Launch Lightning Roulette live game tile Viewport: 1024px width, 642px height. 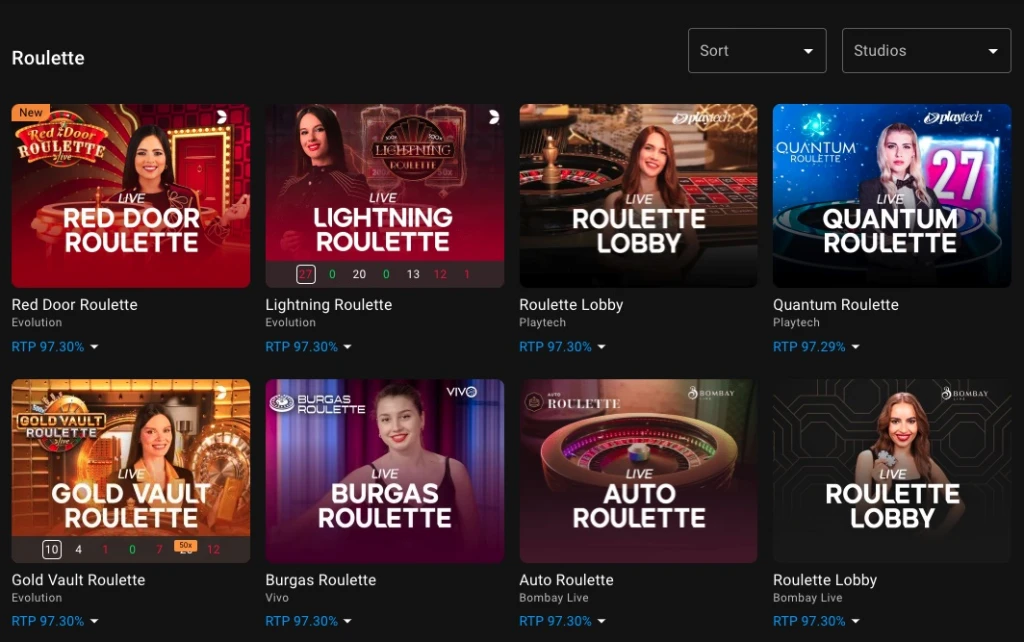click(384, 185)
